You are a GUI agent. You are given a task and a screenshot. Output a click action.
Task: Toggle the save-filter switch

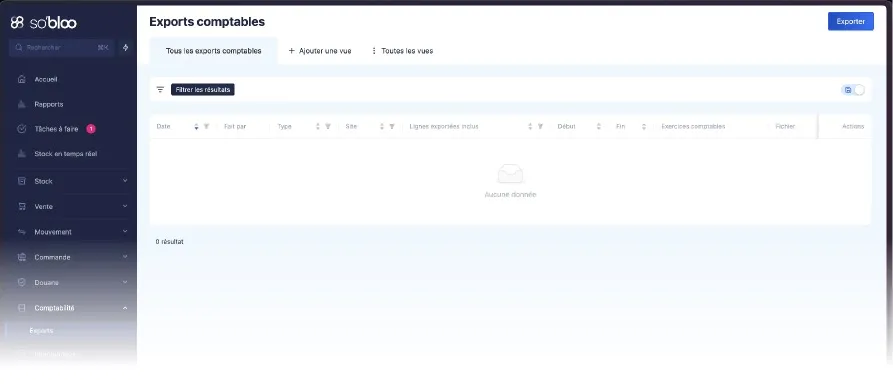pos(853,90)
